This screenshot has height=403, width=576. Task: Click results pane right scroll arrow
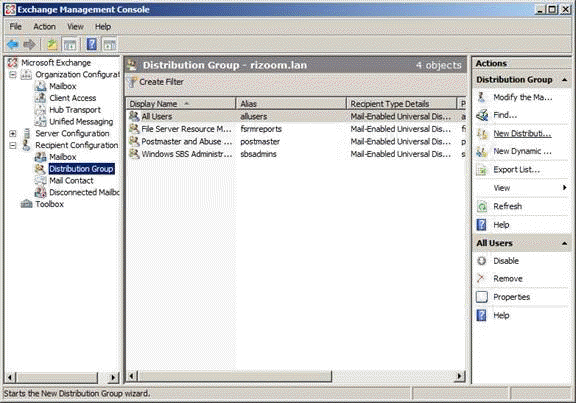click(x=459, y=376)
